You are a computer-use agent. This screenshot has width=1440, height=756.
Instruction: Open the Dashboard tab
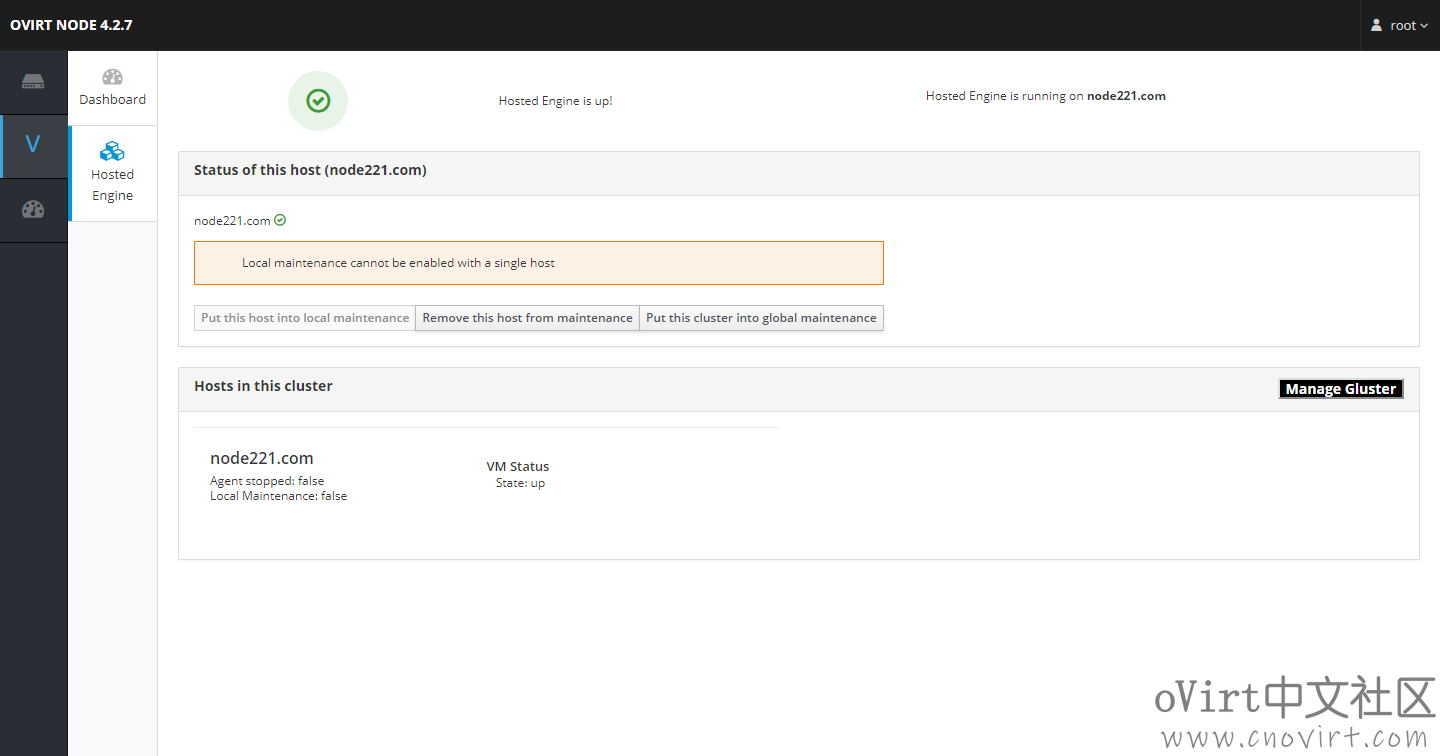[x=113, y=88]
